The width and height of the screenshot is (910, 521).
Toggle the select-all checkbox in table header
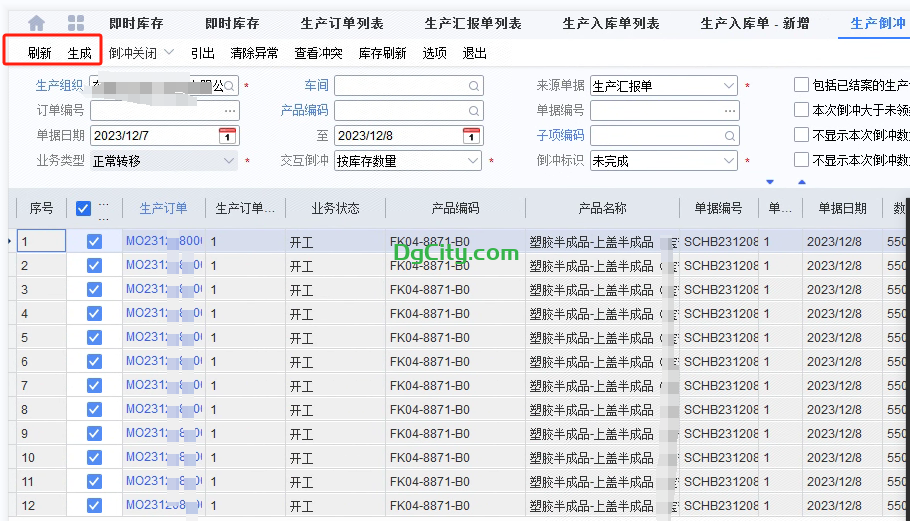pyautogui.click(x=84, y=208)
